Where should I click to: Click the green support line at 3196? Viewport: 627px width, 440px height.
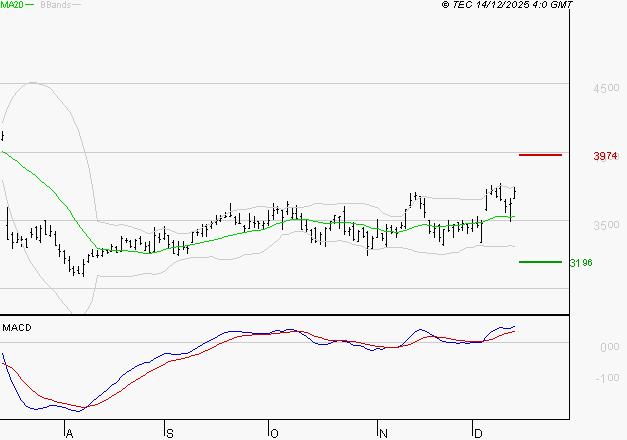[540, 262]
